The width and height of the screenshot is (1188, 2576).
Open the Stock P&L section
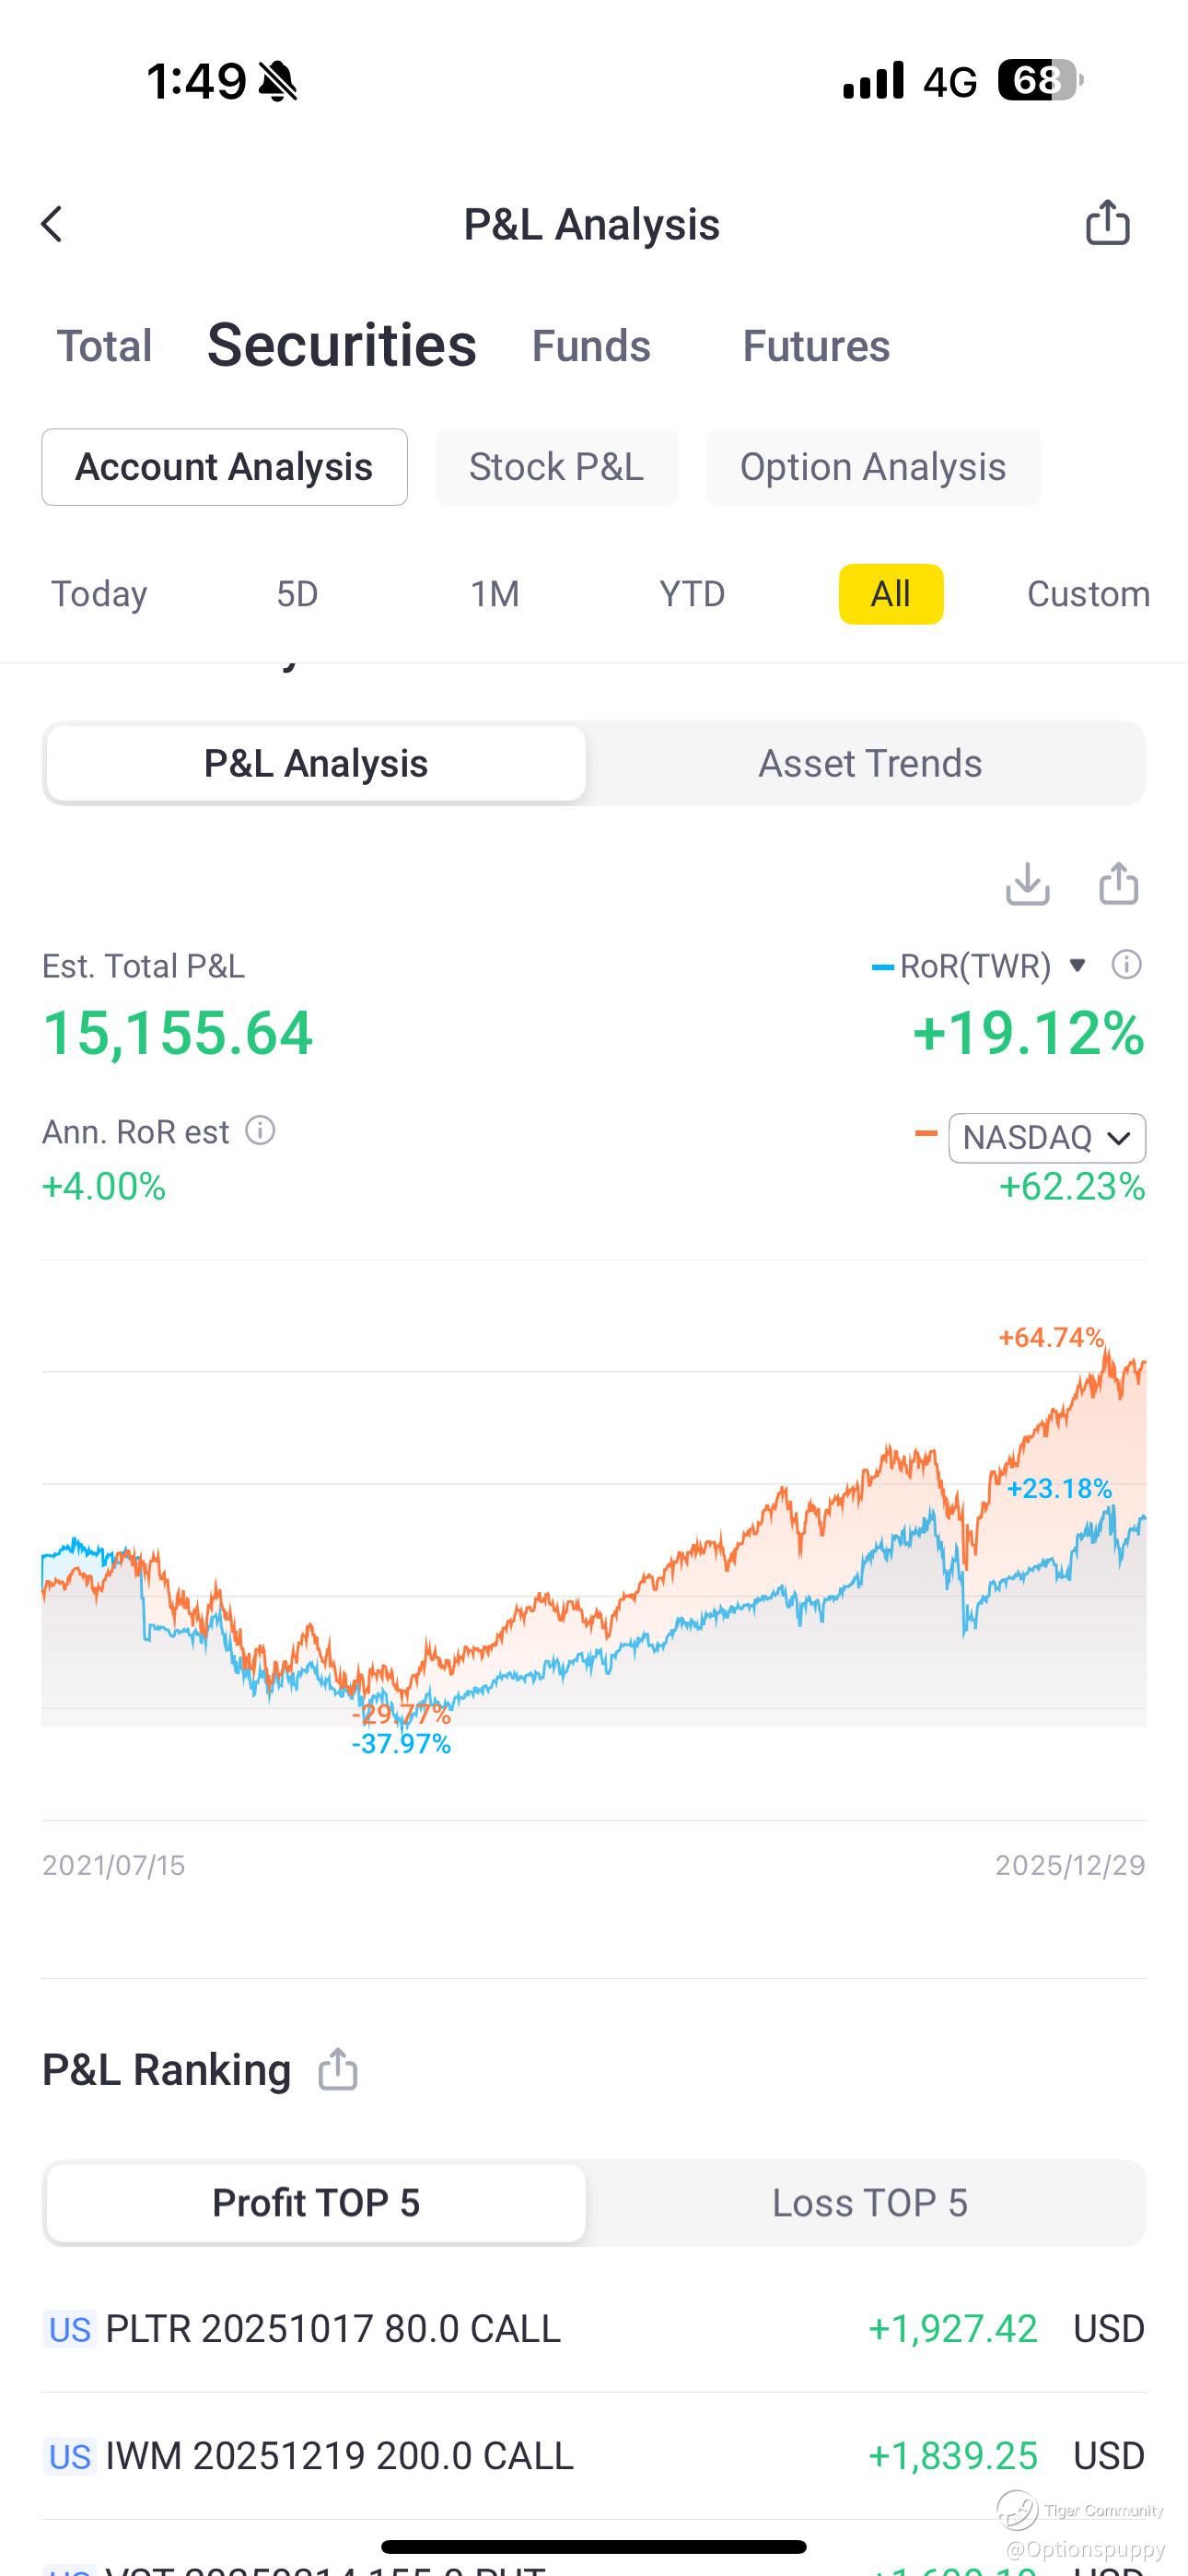pos(557,467)
